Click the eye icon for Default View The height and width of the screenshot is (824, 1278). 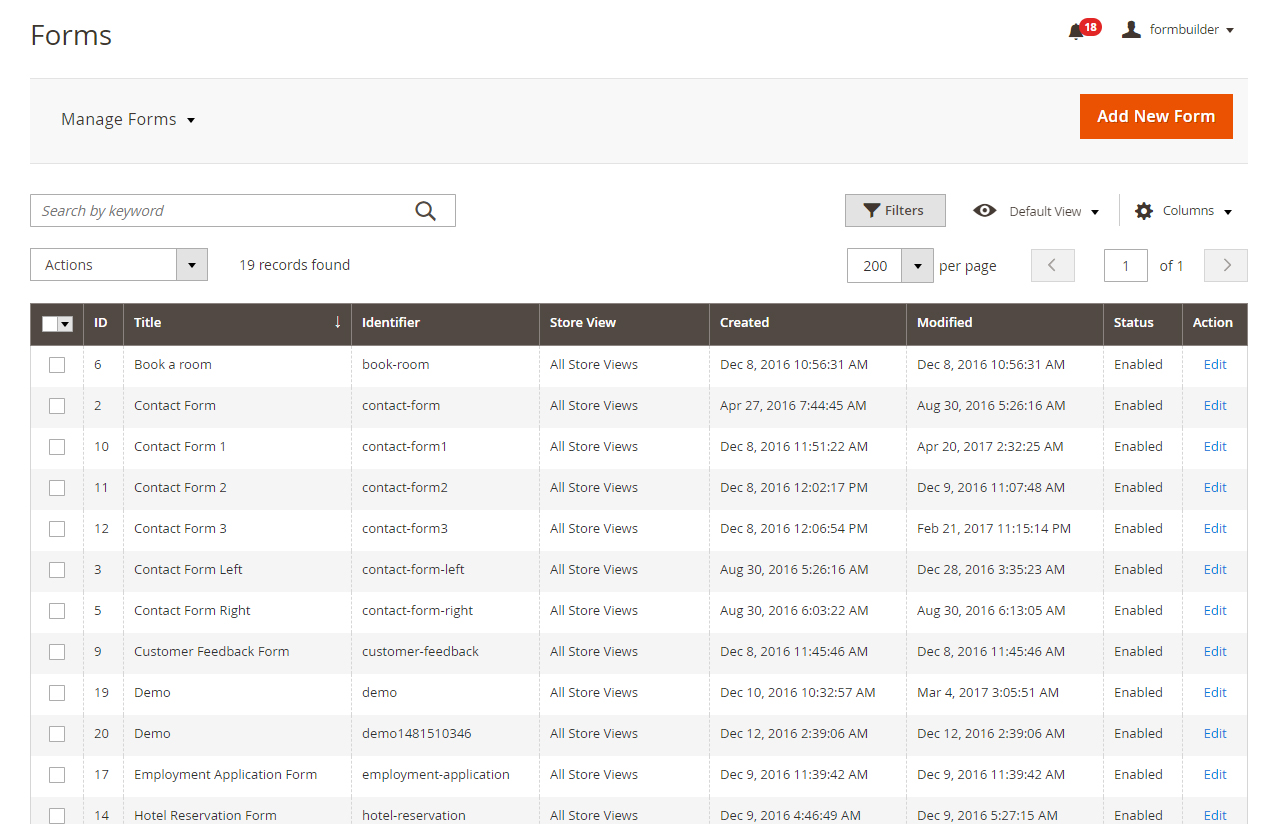985,211
